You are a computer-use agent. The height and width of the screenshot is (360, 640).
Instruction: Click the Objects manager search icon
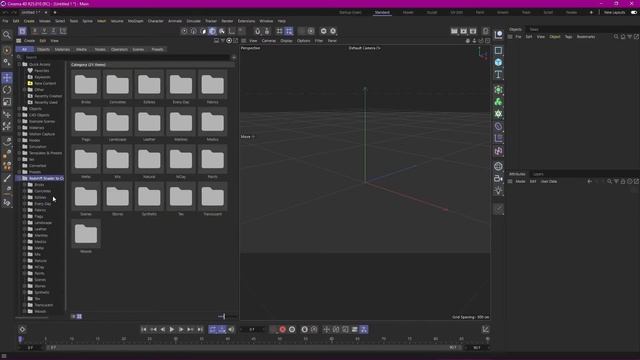(616, 37)
